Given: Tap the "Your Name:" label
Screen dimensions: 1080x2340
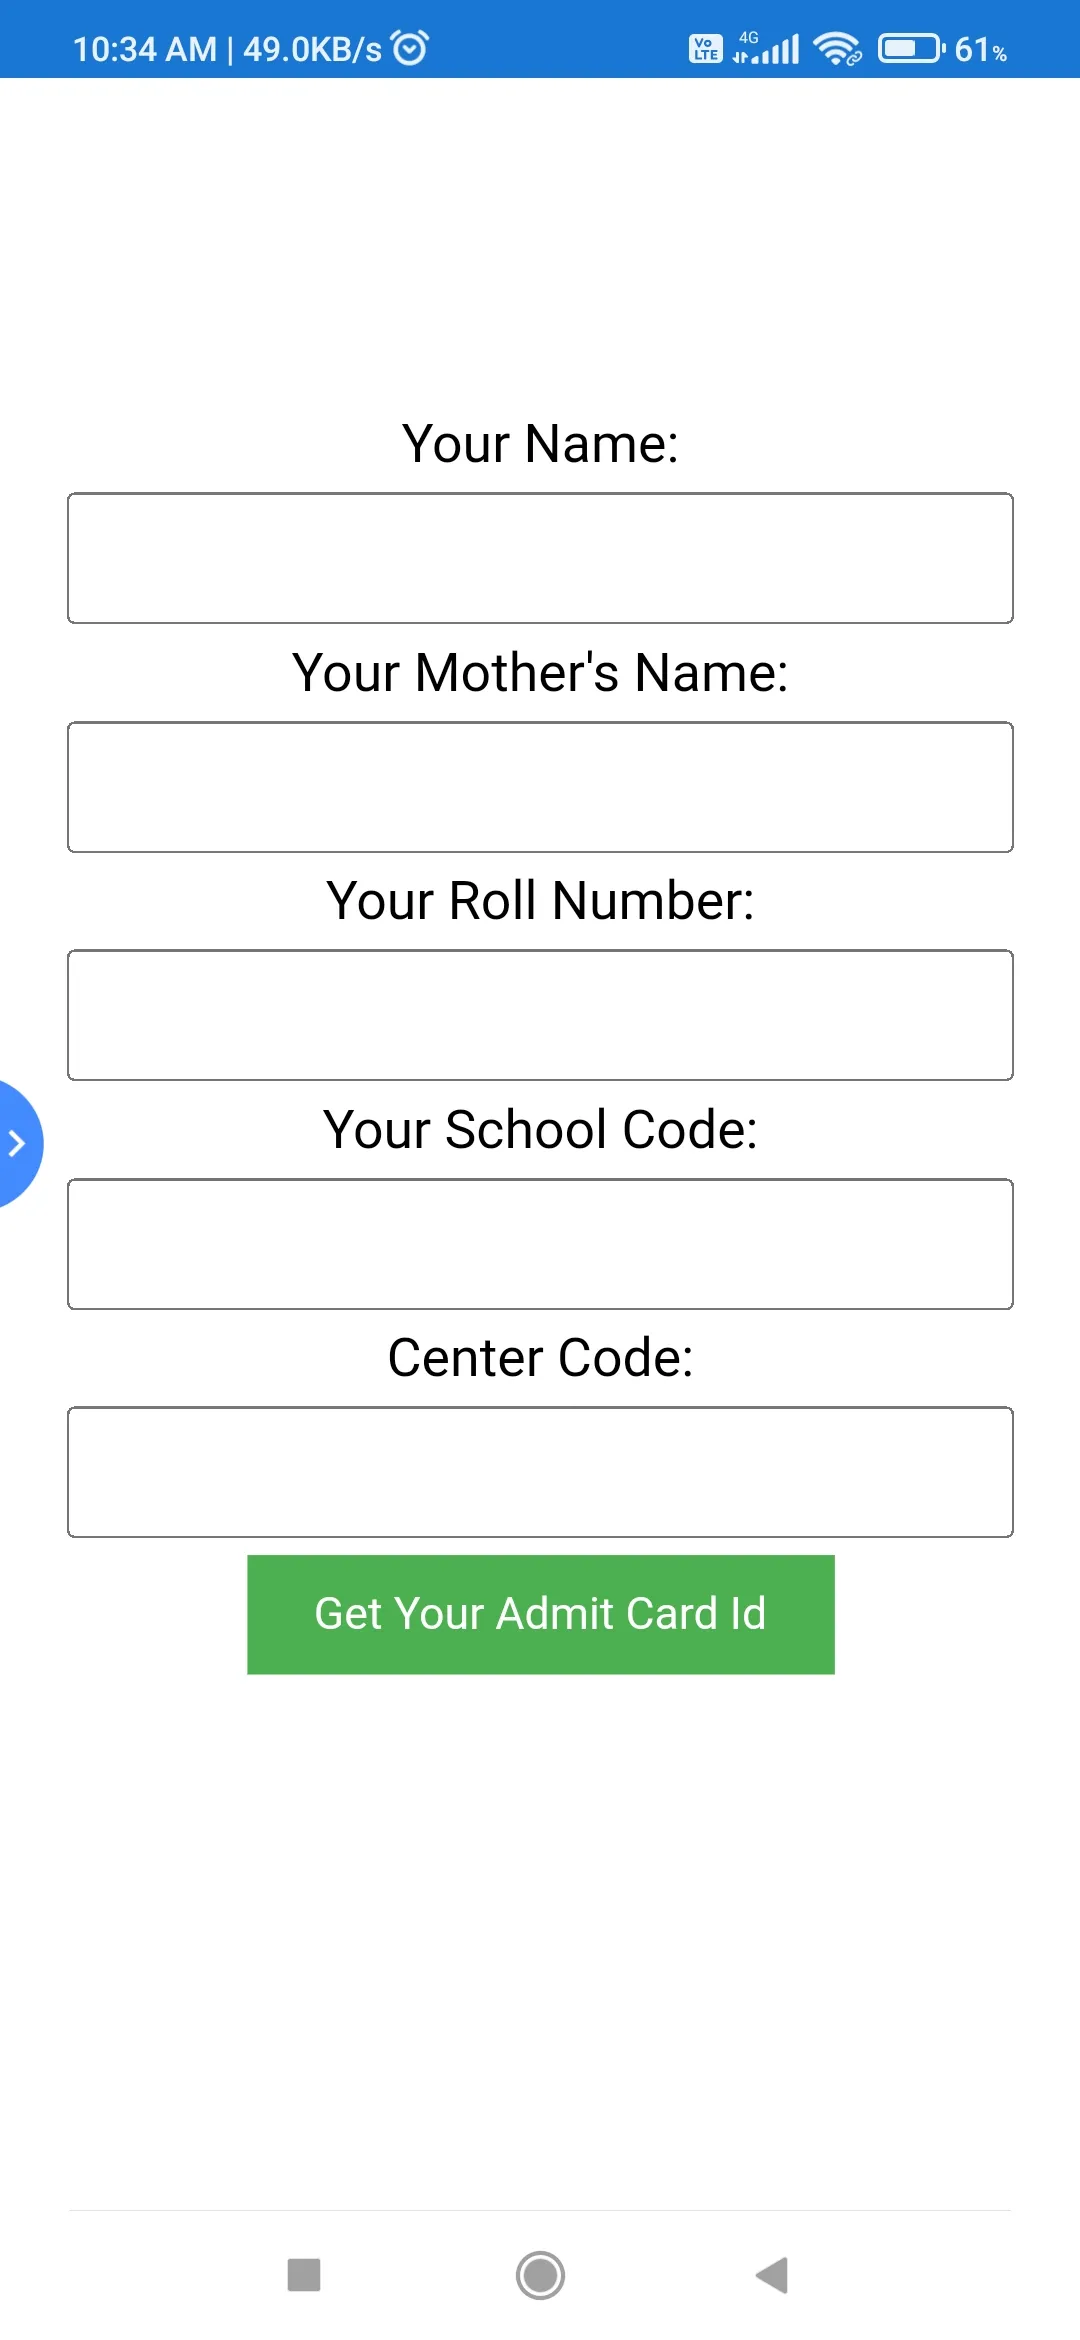Looking at the screenshot, I should tap(540, 443).
